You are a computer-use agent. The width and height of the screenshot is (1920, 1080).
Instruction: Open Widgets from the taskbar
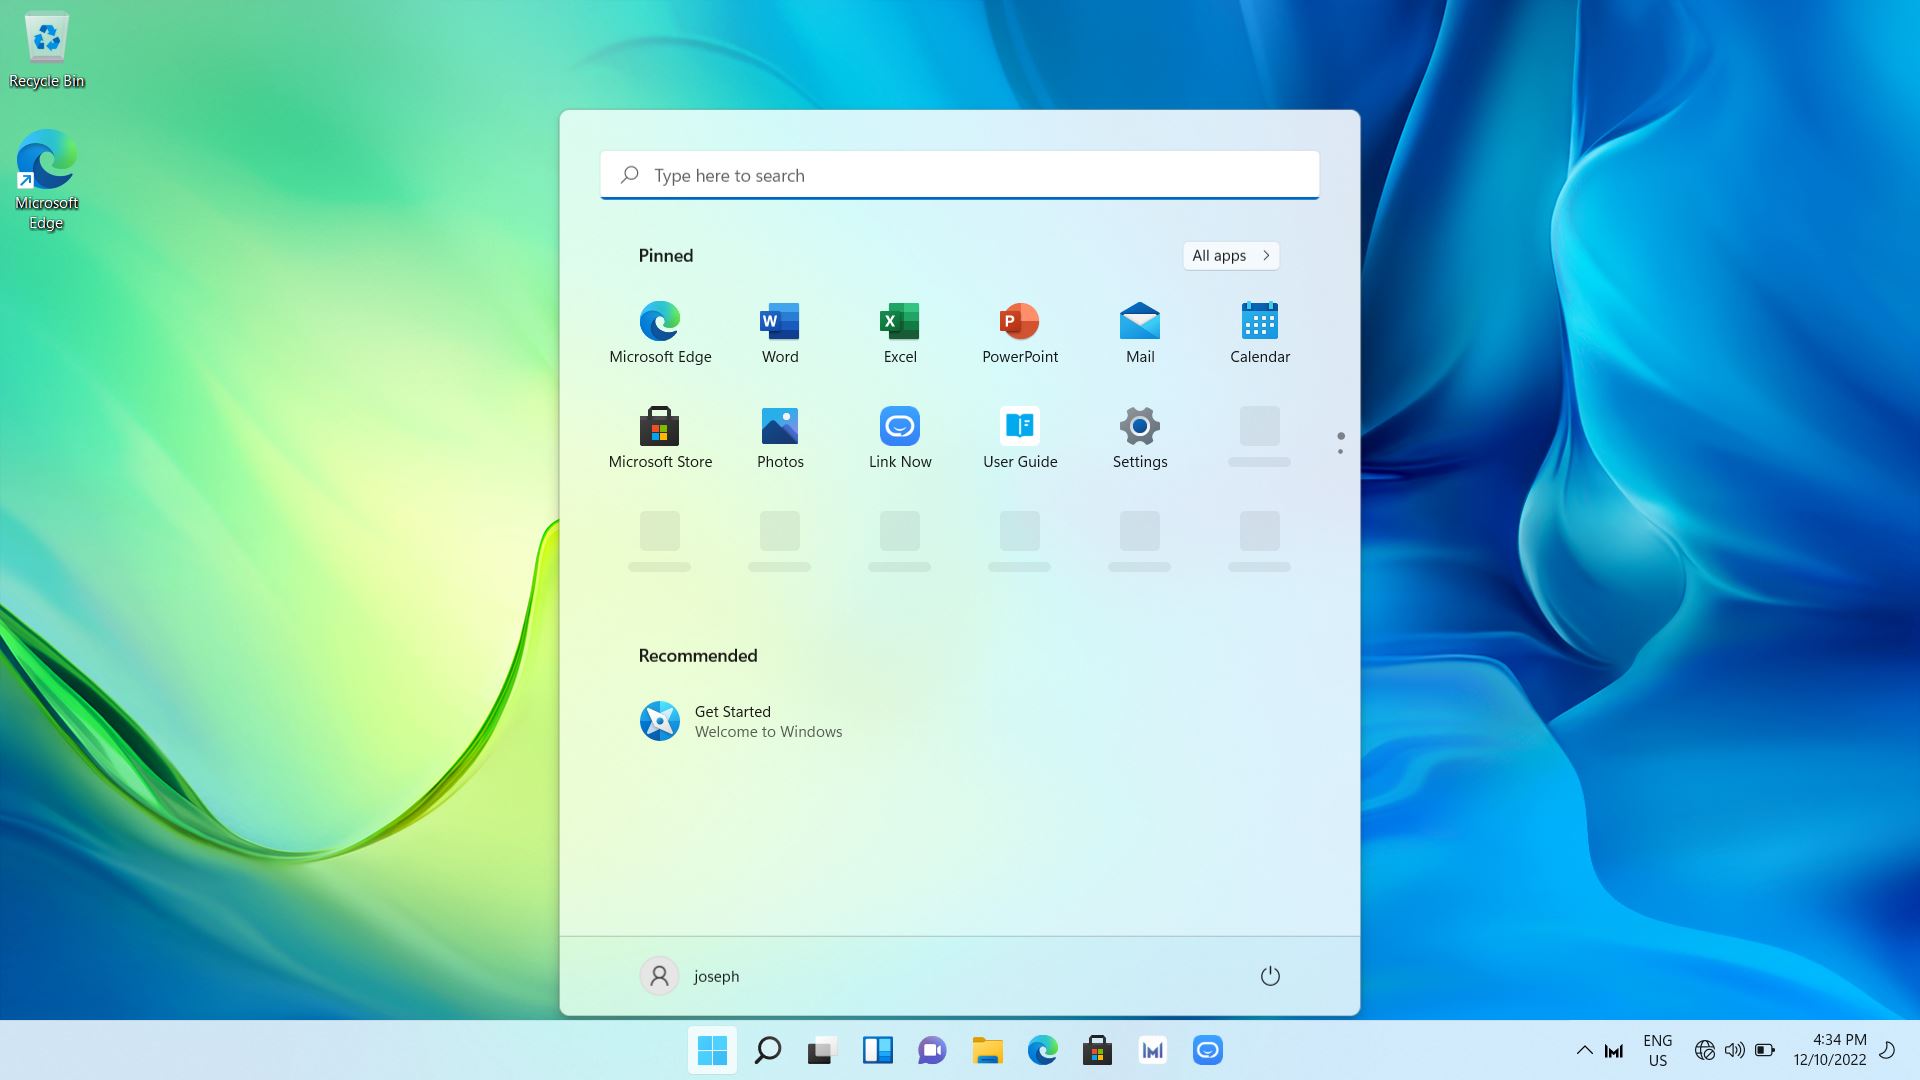877,1050
